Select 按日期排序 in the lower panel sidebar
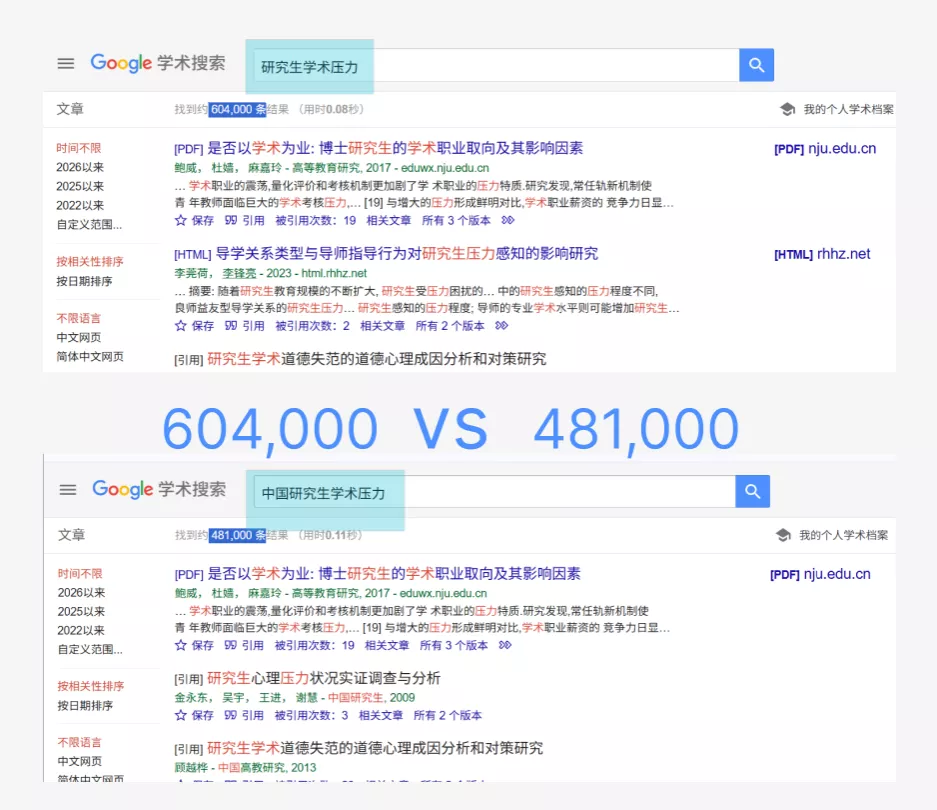Screen dimensions: 937x810 (x=84, y=705)
